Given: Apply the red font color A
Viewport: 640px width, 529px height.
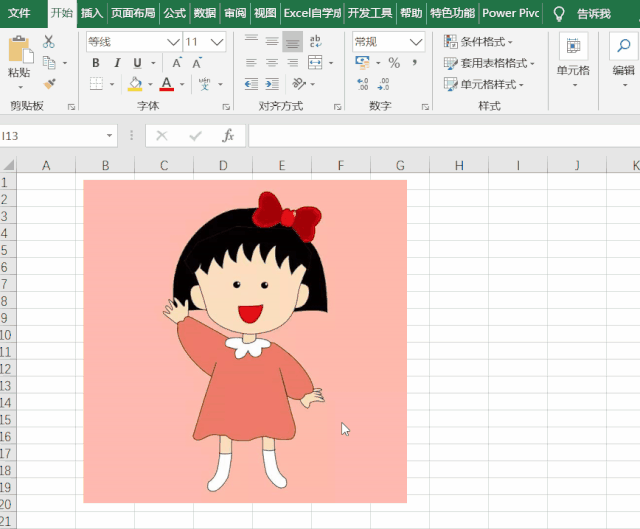Looking at the screenshot, I should 167,84.
